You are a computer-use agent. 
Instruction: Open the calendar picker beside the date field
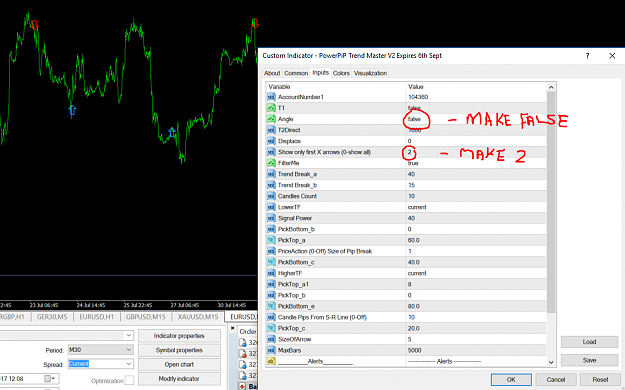[x=47, y=378]
